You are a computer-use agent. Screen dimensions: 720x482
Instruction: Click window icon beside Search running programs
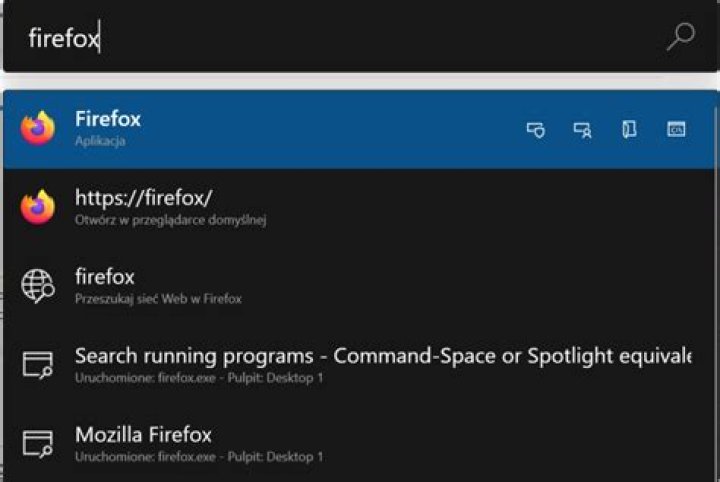[38, 365]
